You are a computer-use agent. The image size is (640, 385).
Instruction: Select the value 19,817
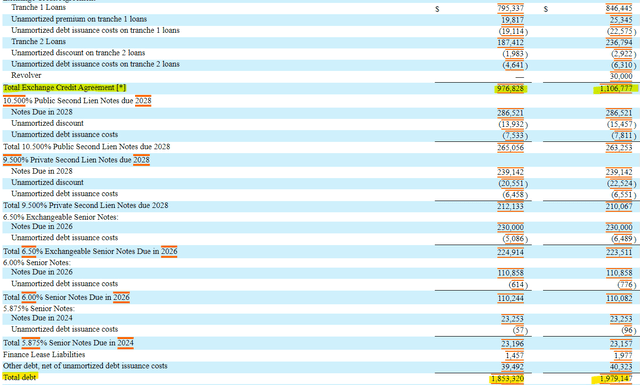point(512,20)
